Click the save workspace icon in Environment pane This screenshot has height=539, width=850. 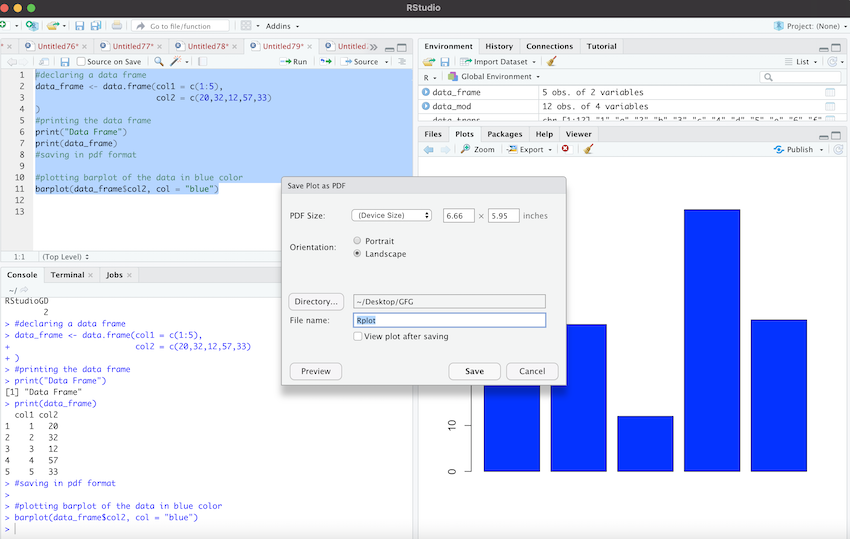click(444, 62)
